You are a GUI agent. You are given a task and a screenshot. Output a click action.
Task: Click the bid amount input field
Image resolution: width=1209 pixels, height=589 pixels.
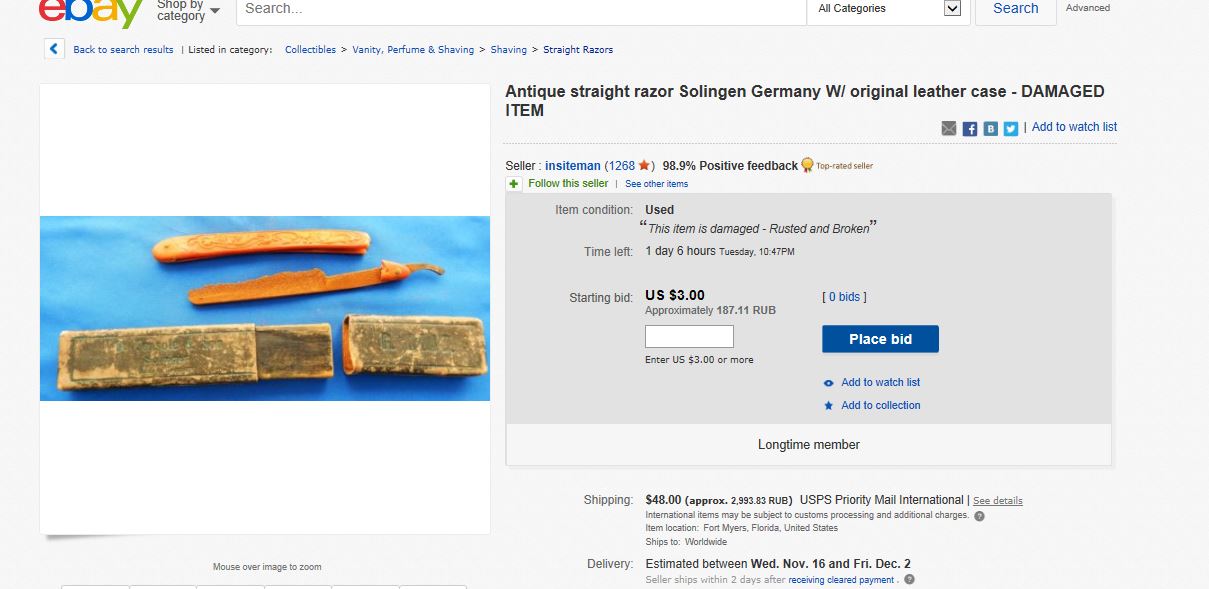[689, 337]
